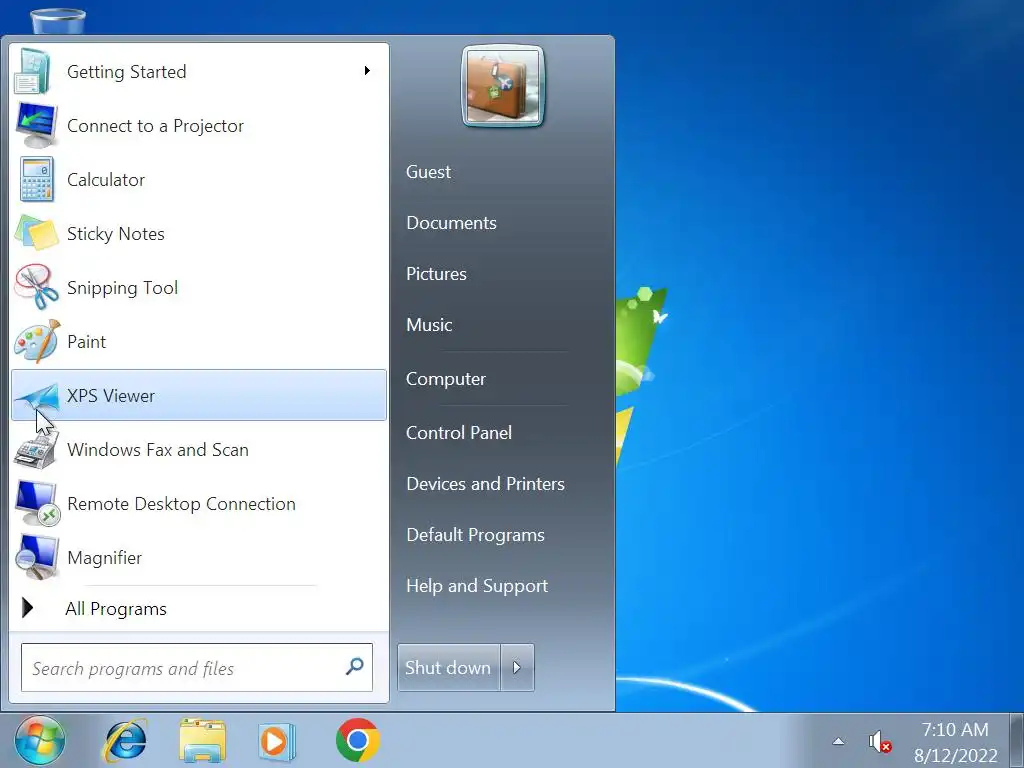This screenshot has width=1024, height=768.
Task: Click the Calculator label
Action: tap(106, 180)
